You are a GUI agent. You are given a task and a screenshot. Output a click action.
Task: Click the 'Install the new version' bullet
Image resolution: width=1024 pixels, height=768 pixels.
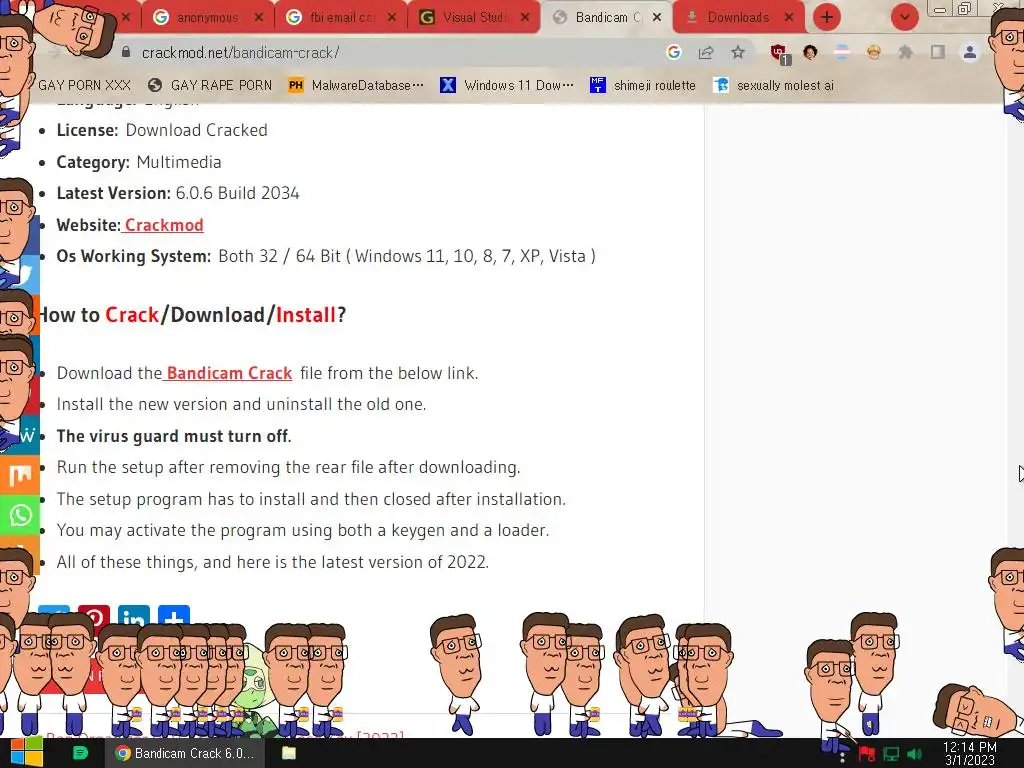(241, 404)
